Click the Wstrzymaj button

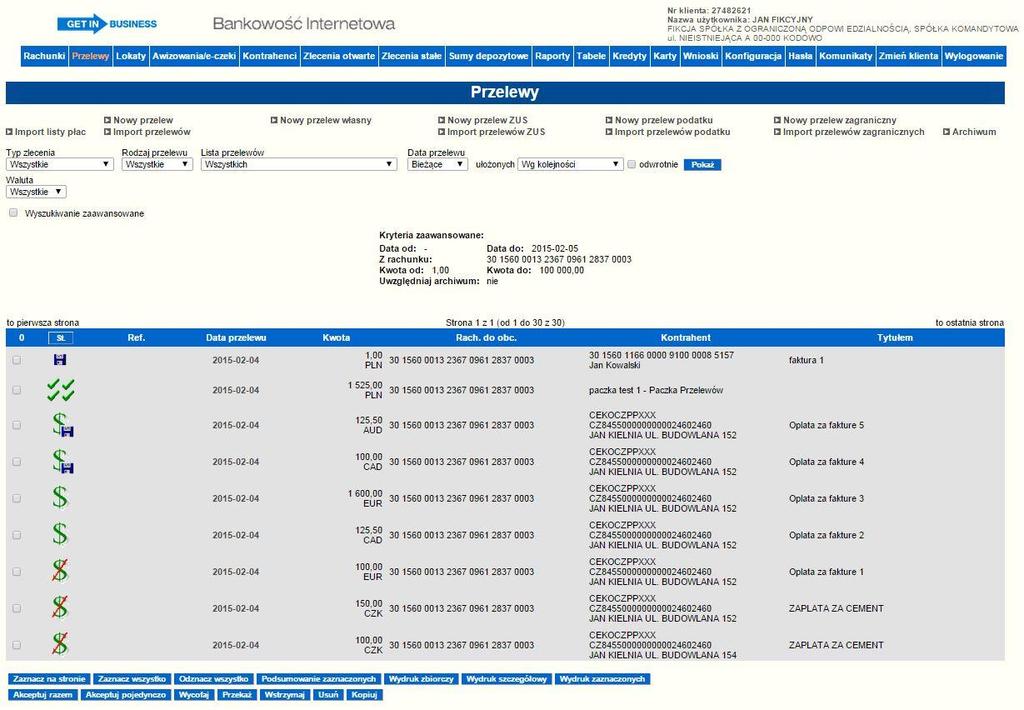(x=285, y=695)
